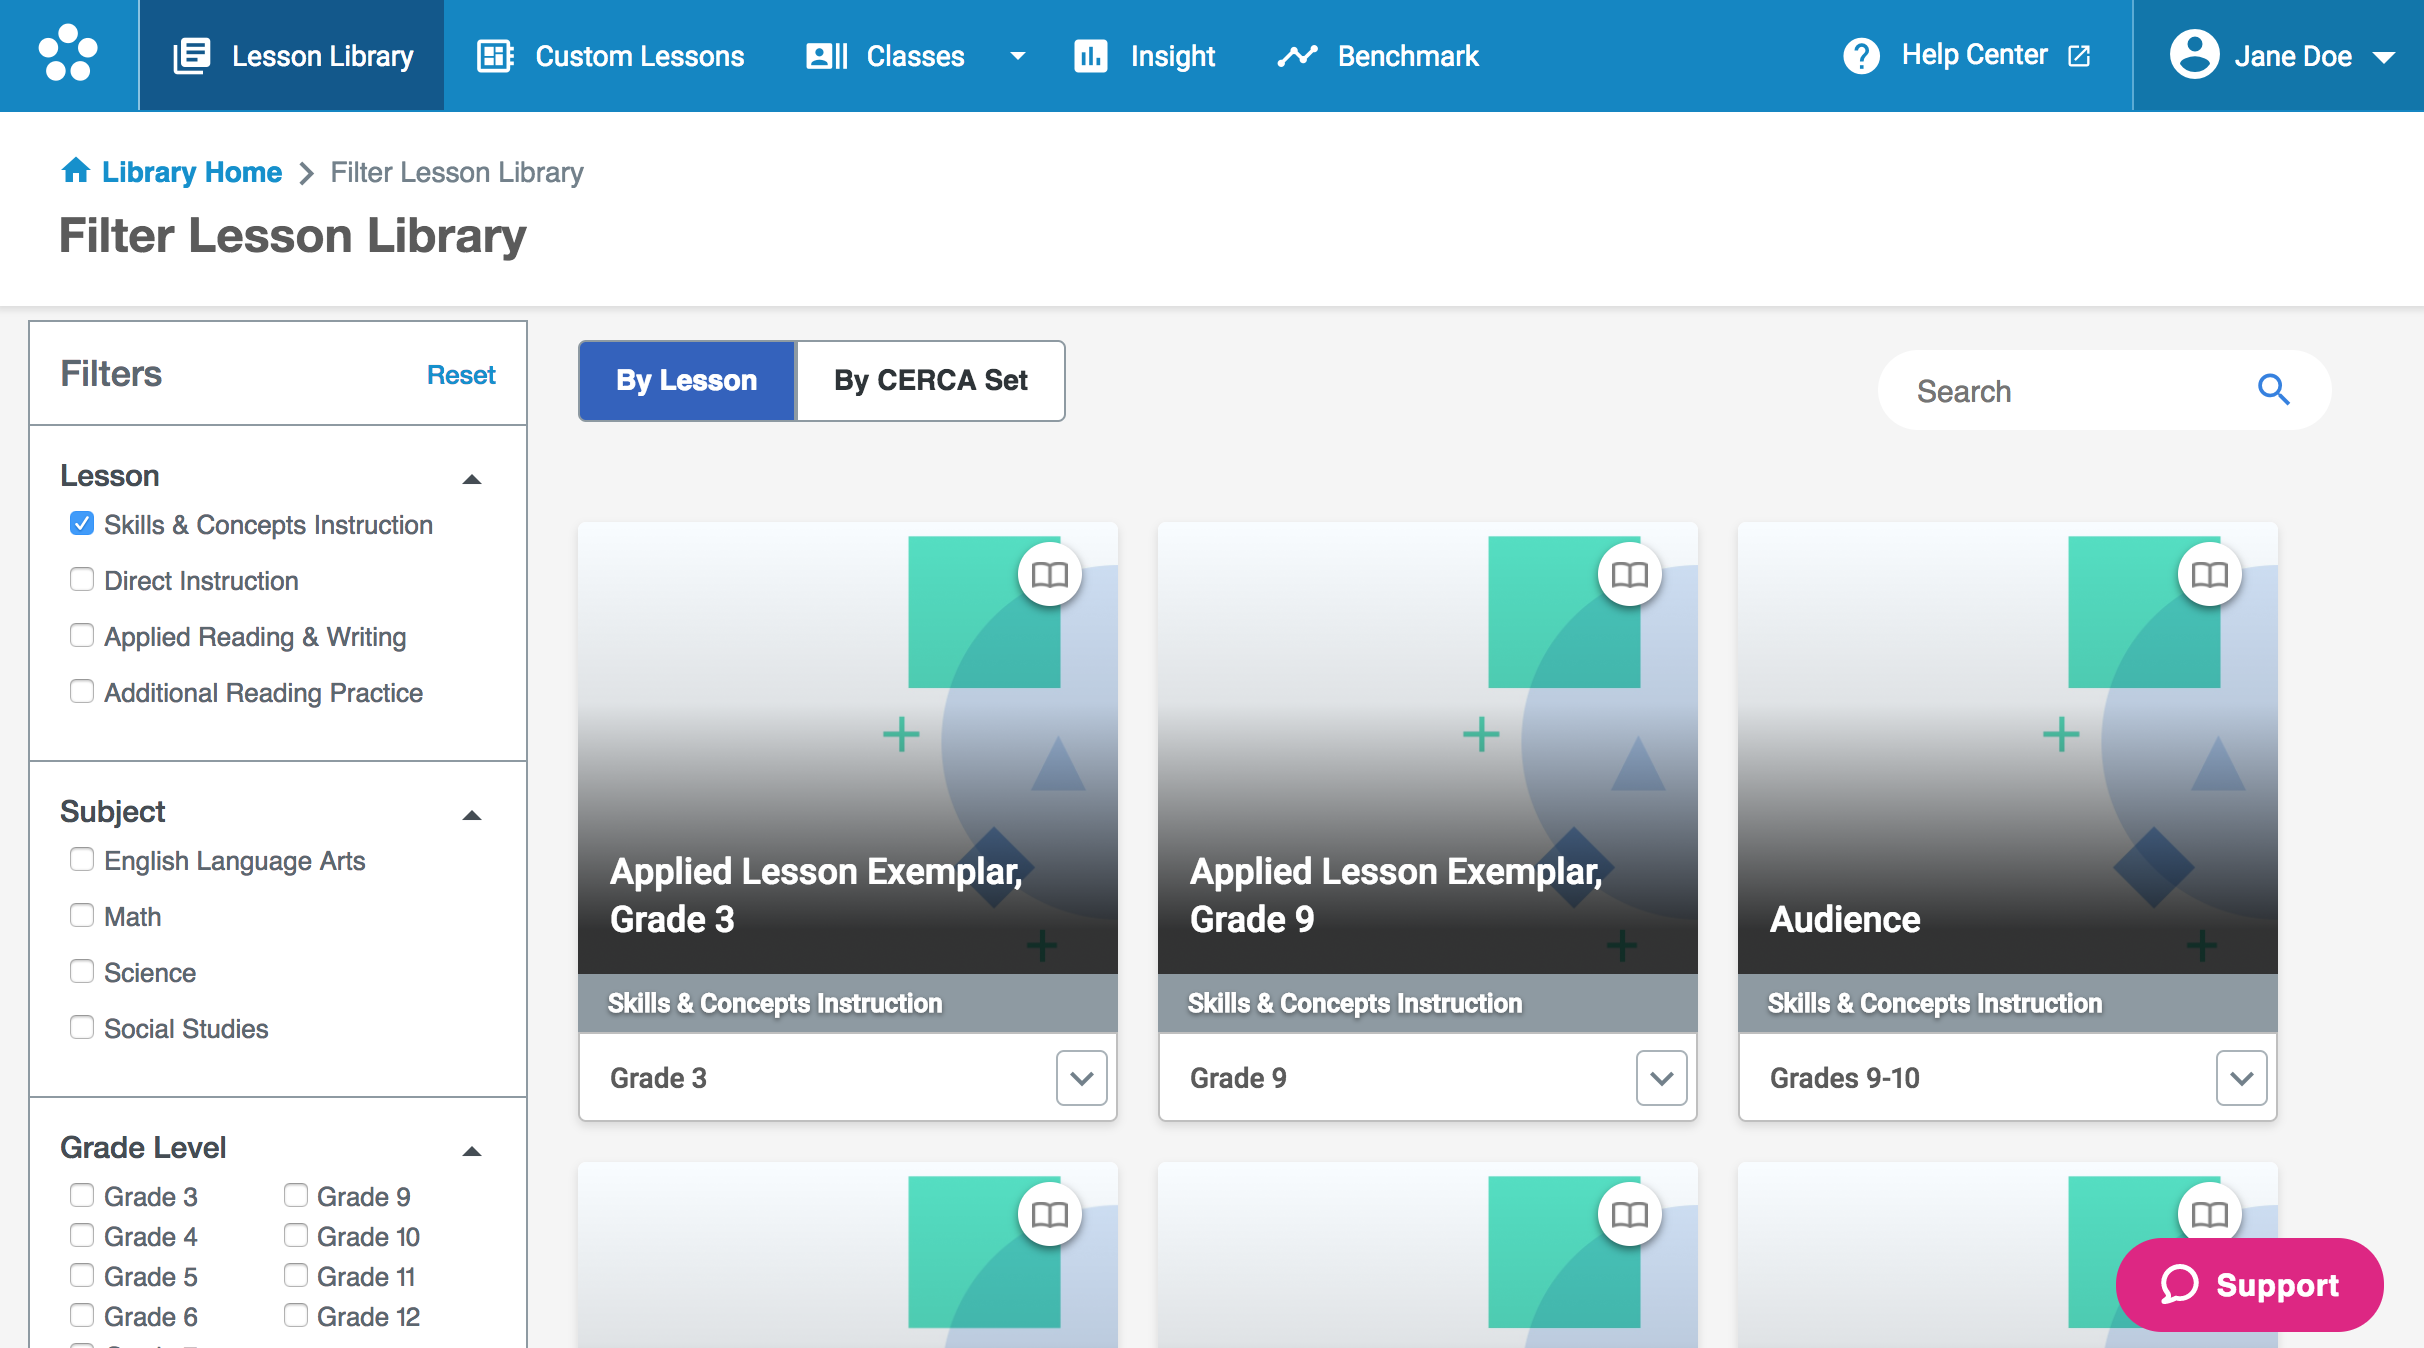Image resolution: width=2424 pixels, height=1348 pixels.
Task: Expand the Grade 3 card dropdown
Action: coord(1082,1078)
